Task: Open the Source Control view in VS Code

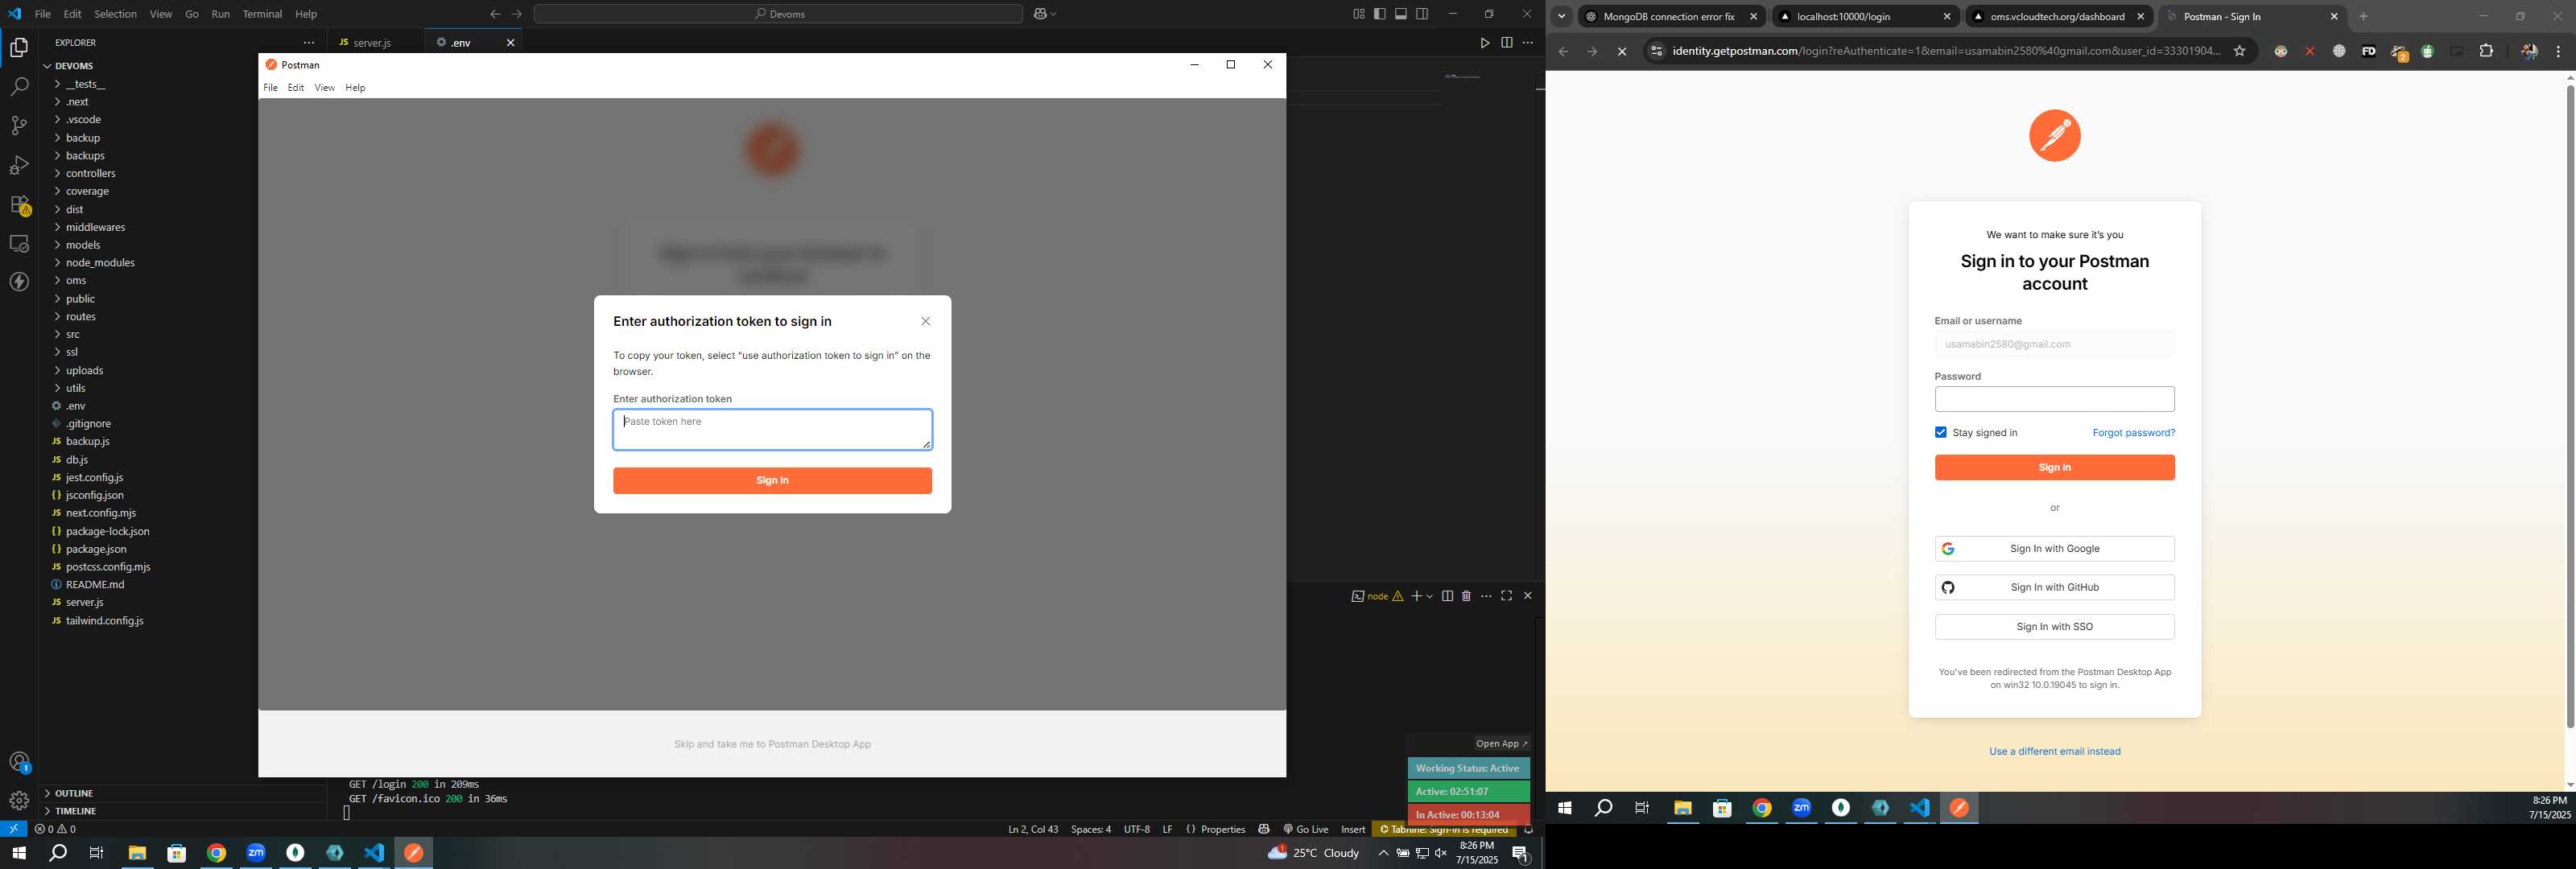Action: point(19,126)
